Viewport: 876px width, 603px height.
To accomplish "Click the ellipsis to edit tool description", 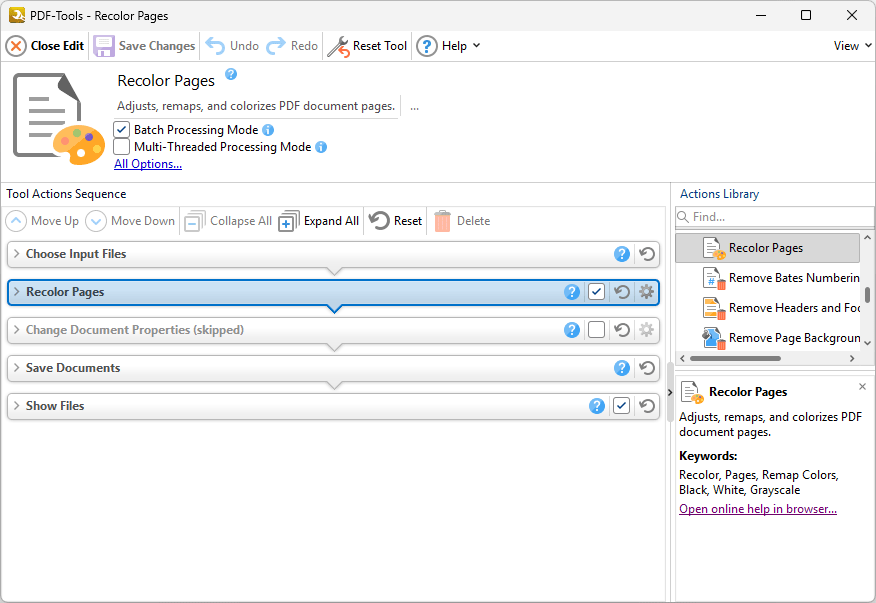I will pos(414,107).
